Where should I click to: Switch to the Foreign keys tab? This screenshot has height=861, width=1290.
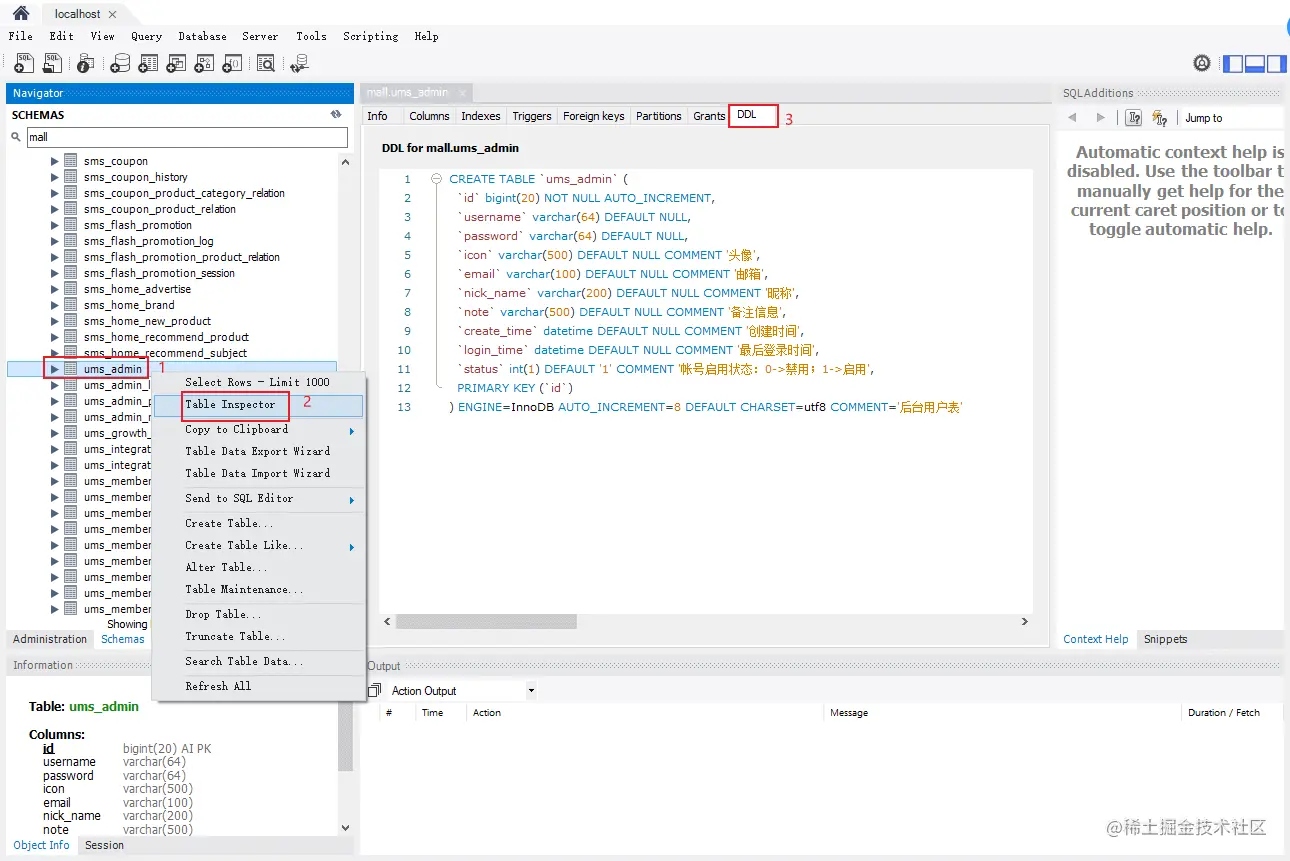click(x=594, y=116)
